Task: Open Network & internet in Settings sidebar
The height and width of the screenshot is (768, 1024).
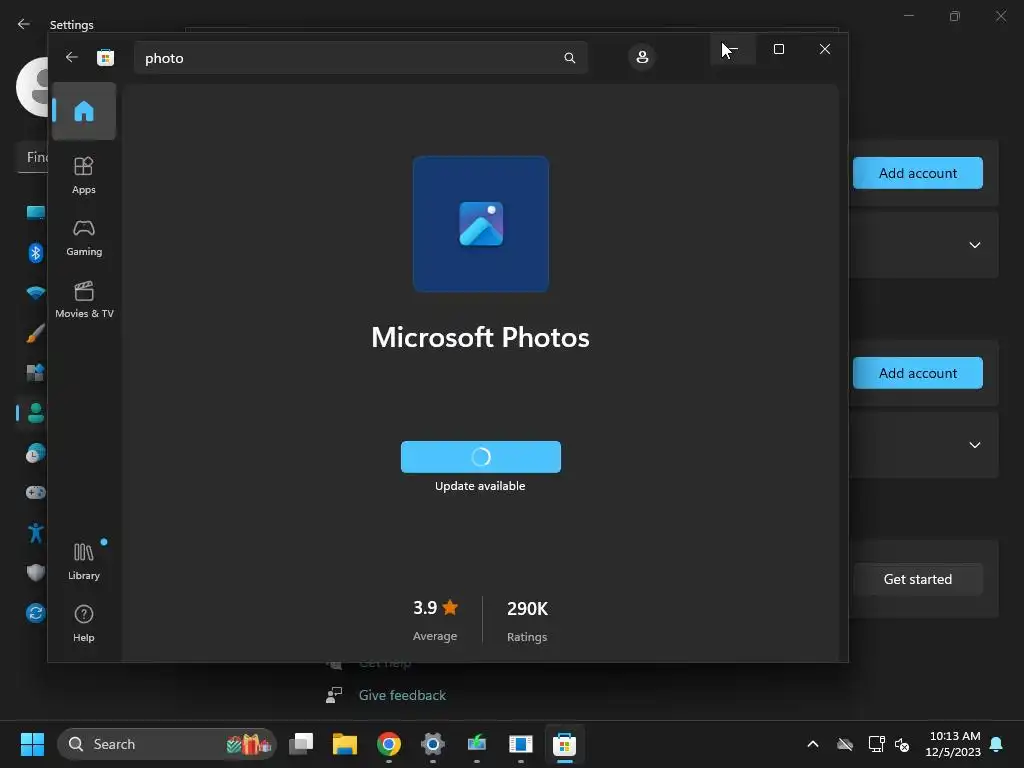Action: [35, 293]
